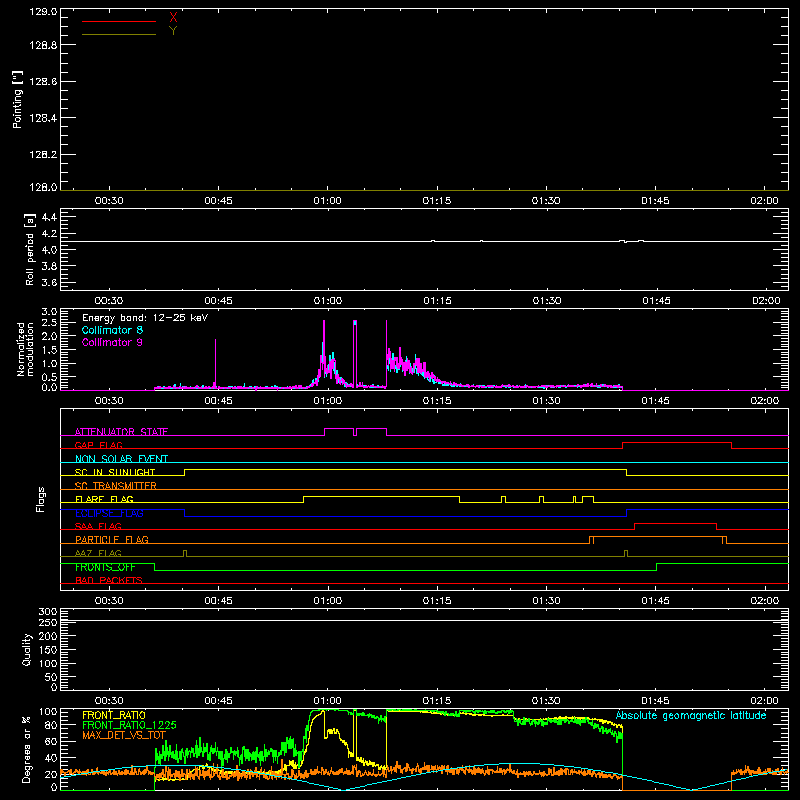Click the BAD_PACKETS flag label
The width and height of the screenshot is (800, 800).
(x=109, y=580)
